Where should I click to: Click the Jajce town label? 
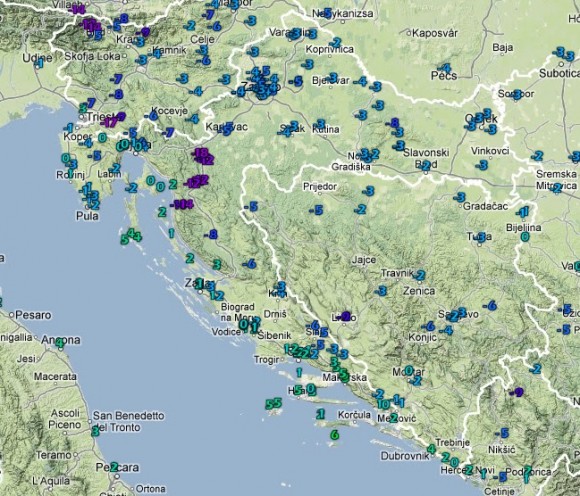[364, 260]
